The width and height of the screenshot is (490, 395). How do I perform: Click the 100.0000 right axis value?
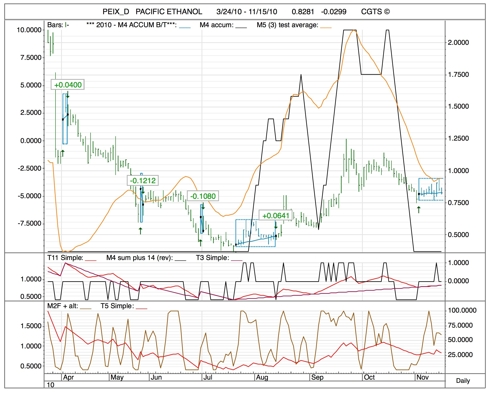(x=462, y=310)
